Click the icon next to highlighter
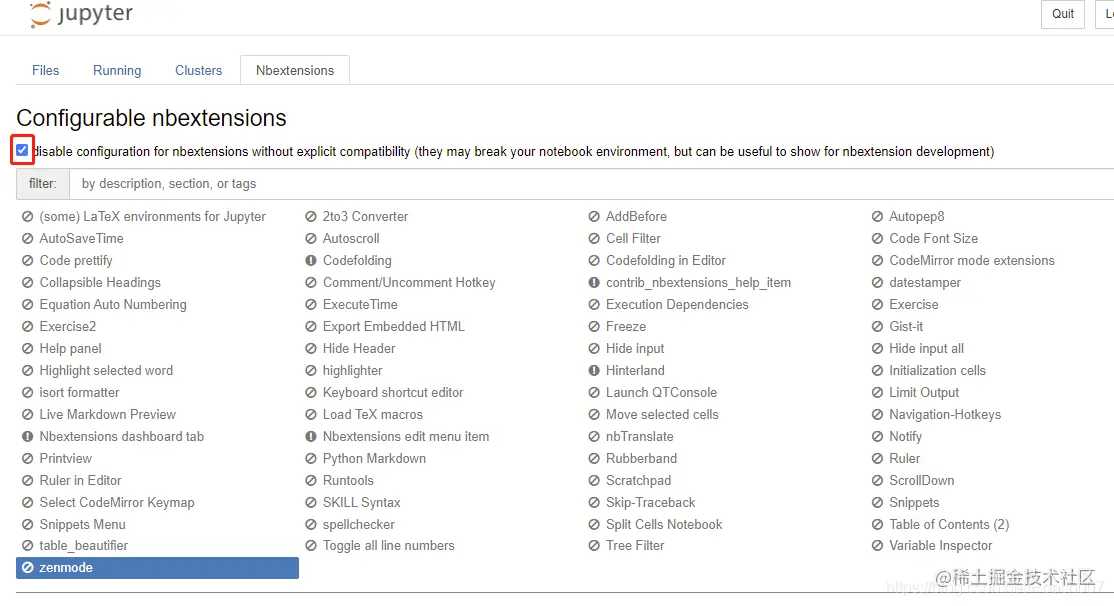Image resolution: width=1114 pixels, height=606 pixels. tap(311, 371)
